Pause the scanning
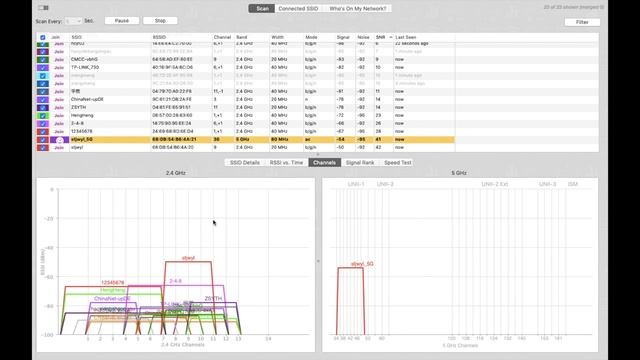The height and width of the screenshot is (360, 640). click(x=122, y=20)
